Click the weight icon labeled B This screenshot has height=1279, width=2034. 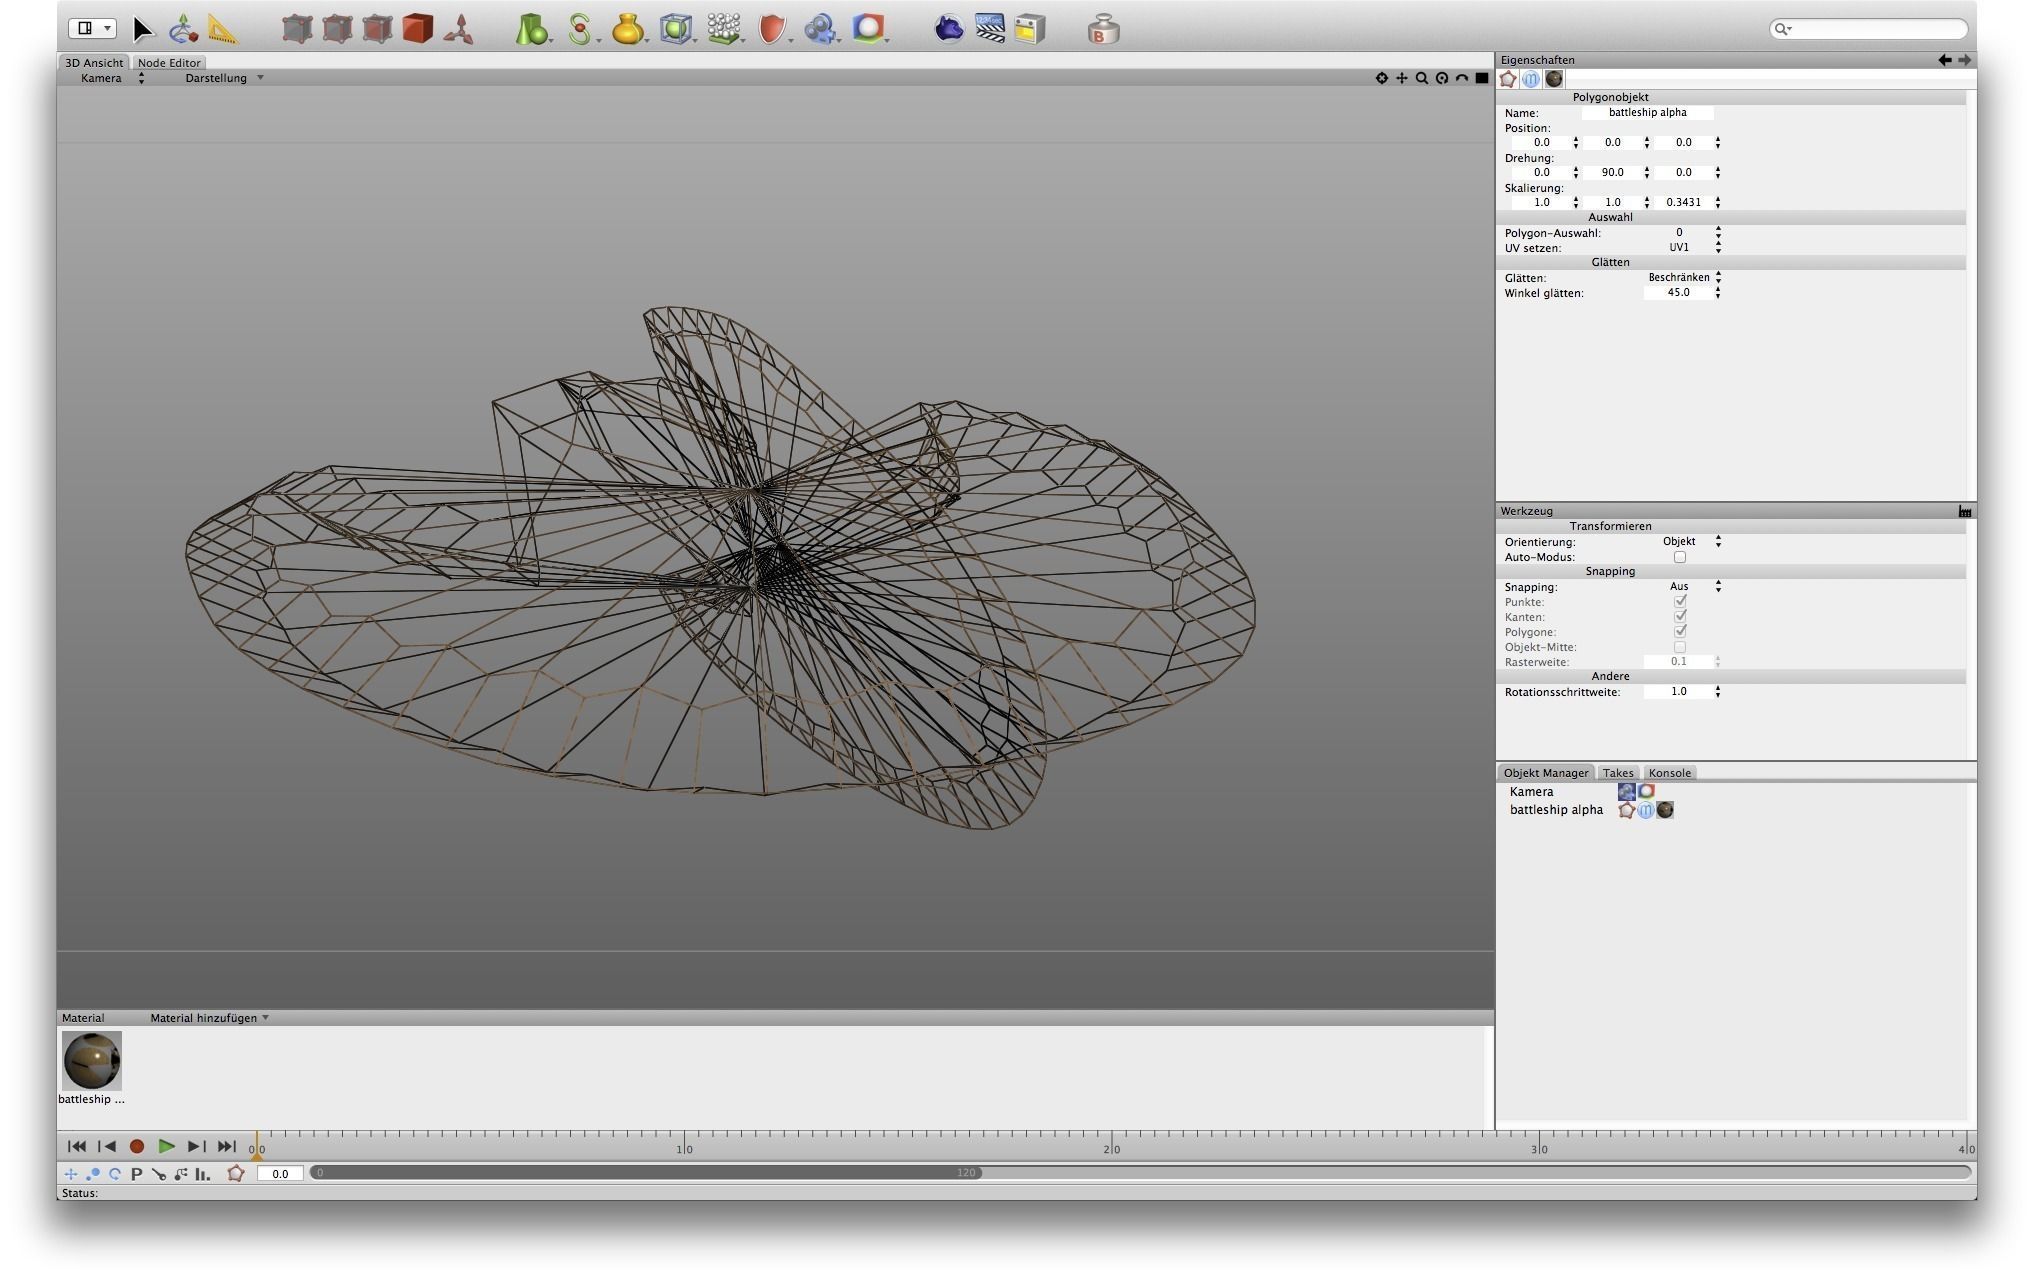coord(1103,29)
